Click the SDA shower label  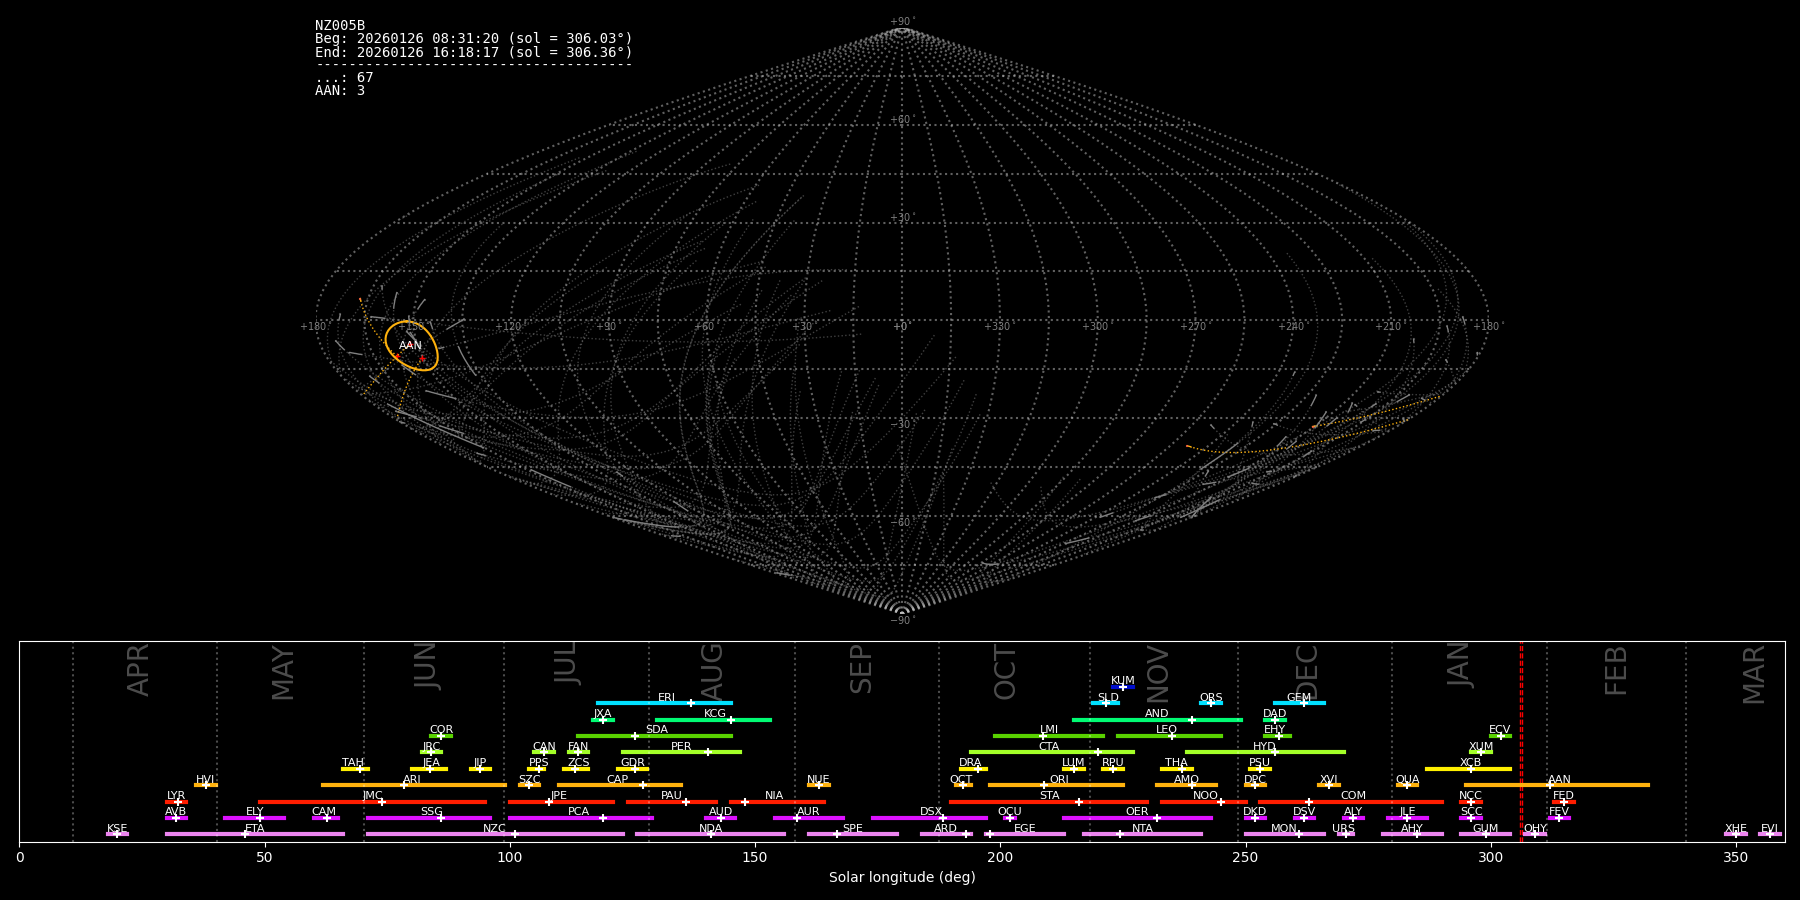coord(657,730)
